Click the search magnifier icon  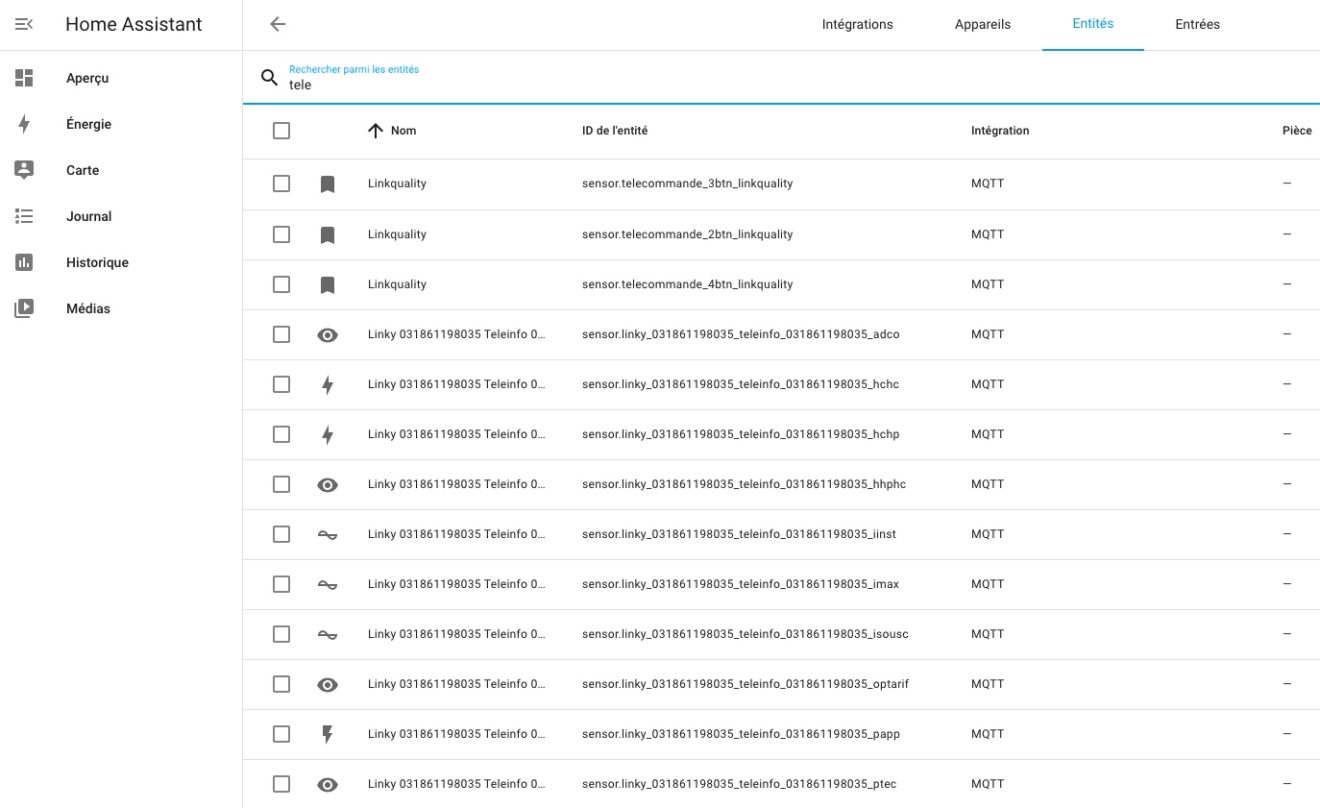click(267, 76)
